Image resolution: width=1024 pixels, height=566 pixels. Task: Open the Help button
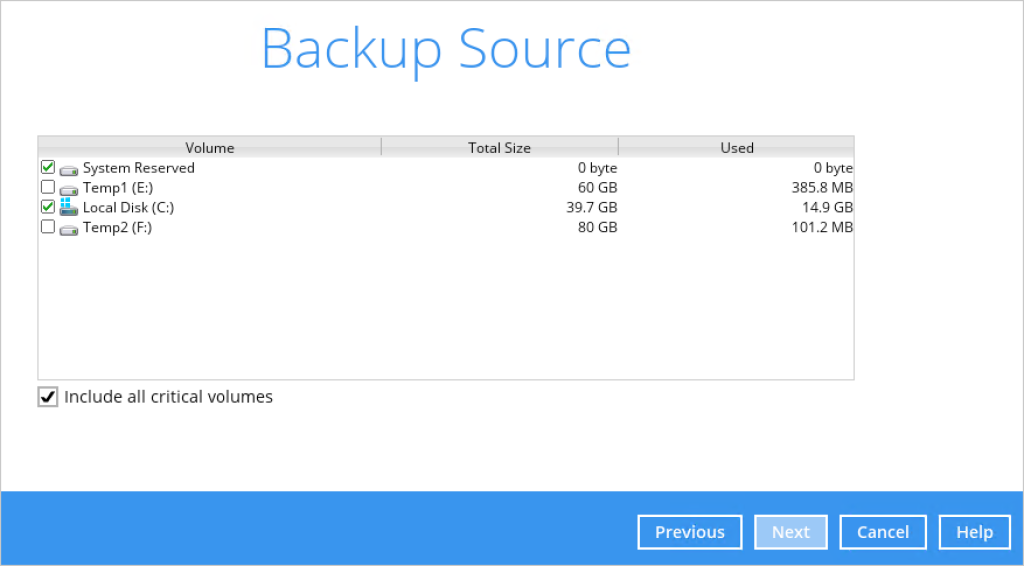974,532
